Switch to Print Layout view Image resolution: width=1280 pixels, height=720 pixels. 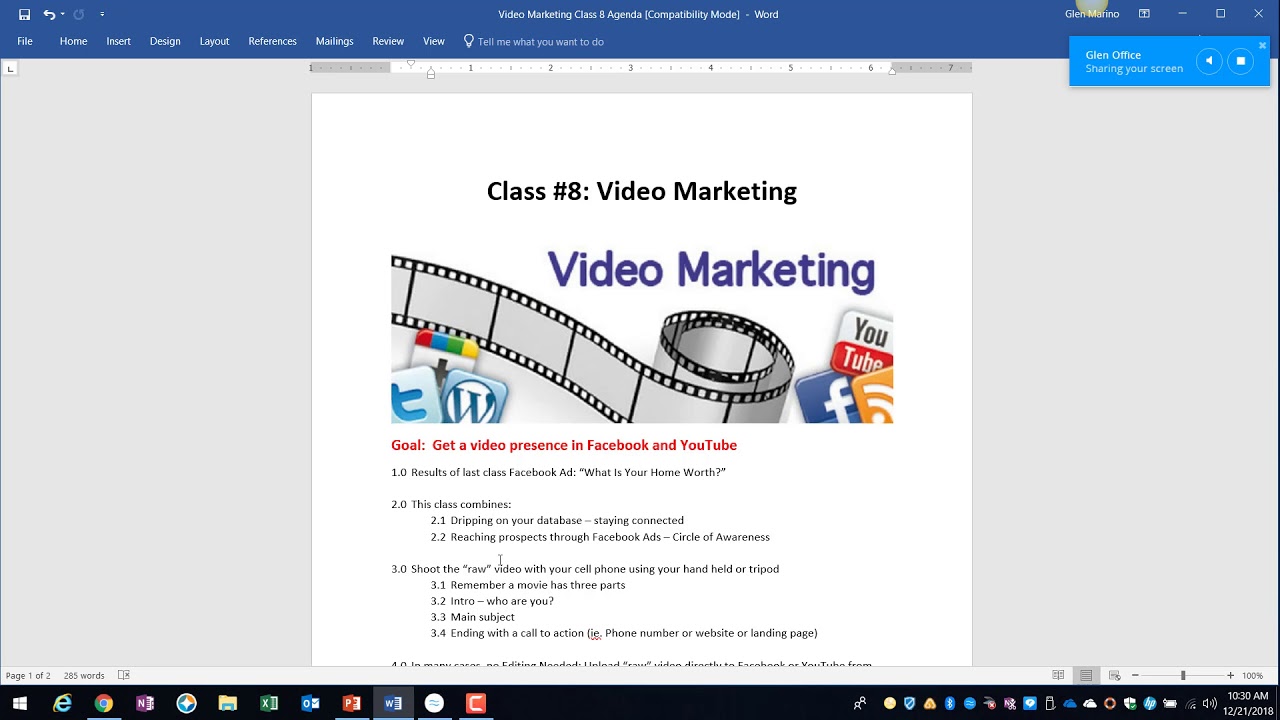point(1086,676)
